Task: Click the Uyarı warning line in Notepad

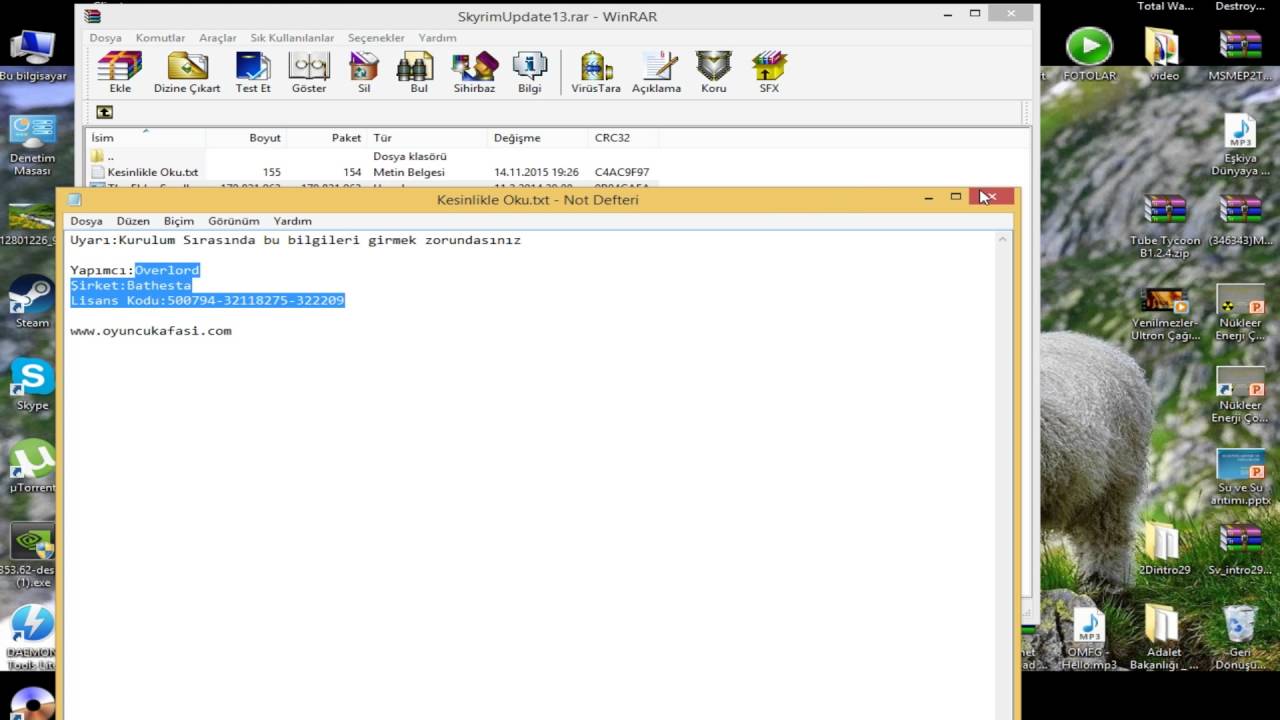Action: [295, 240]
